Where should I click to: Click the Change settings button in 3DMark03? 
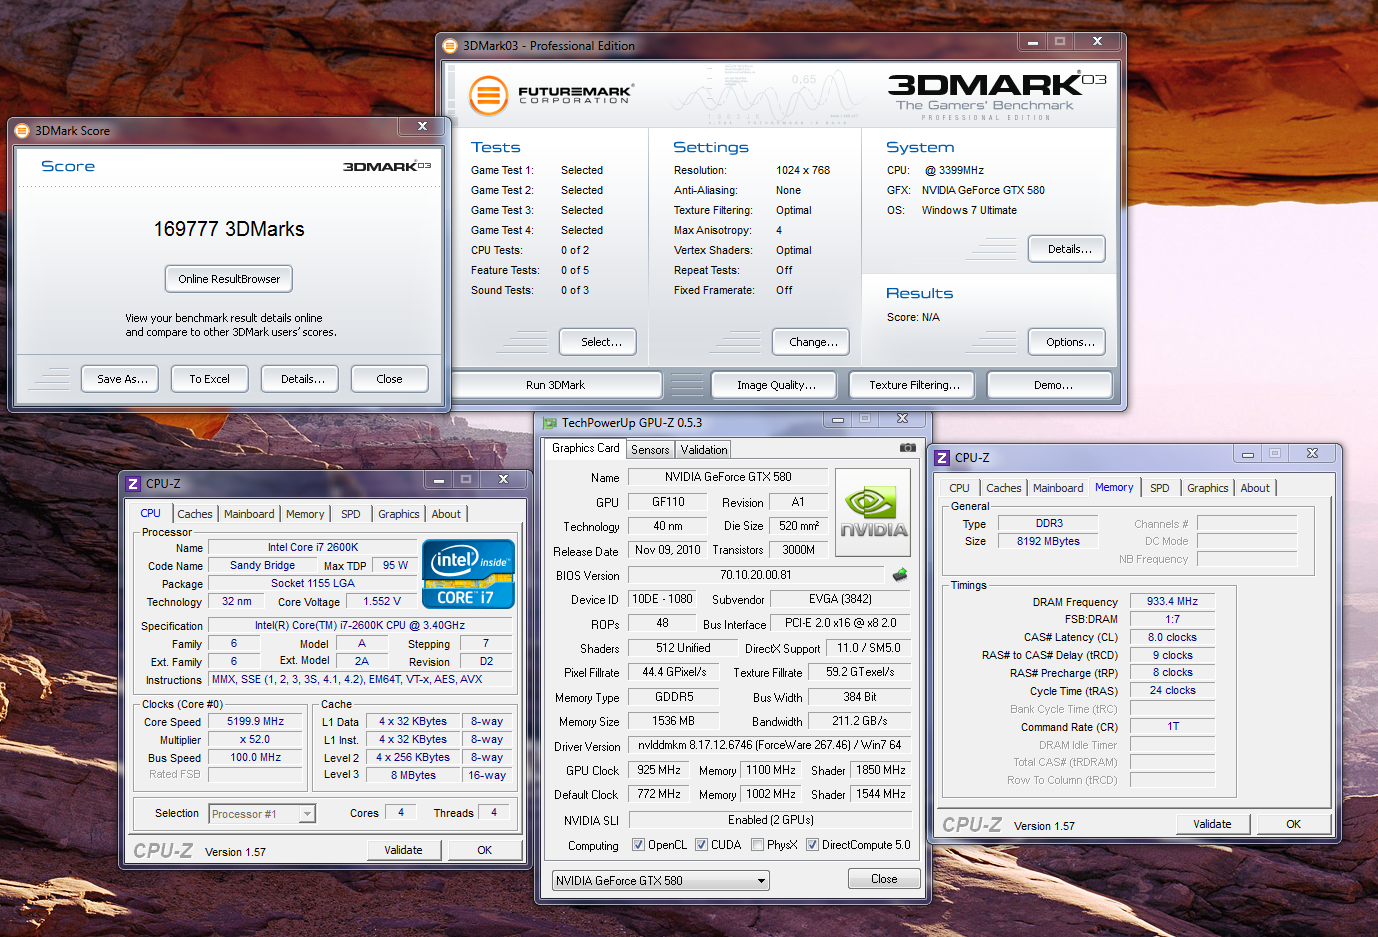click(x=813, y=342)
